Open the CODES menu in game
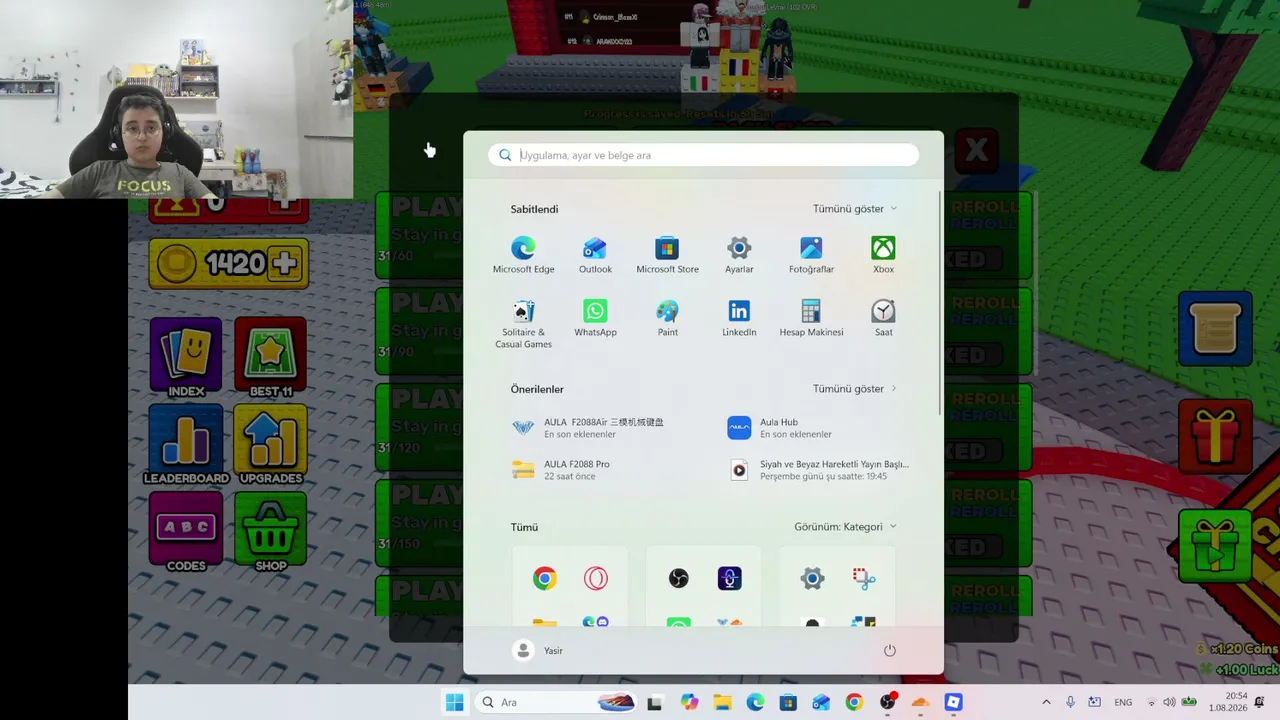The height and width of the screenshot is (720, 1280). [186, 533]
